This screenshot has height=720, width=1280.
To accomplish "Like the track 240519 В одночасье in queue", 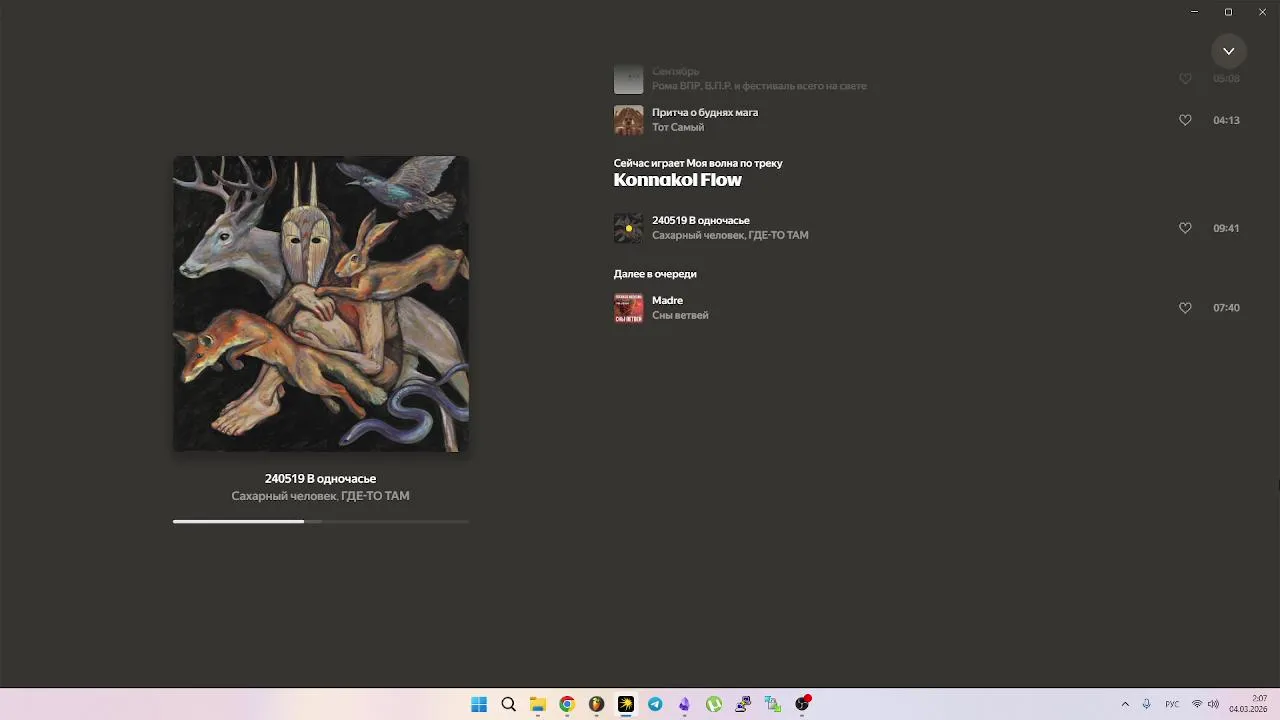I will point(1185,228).
